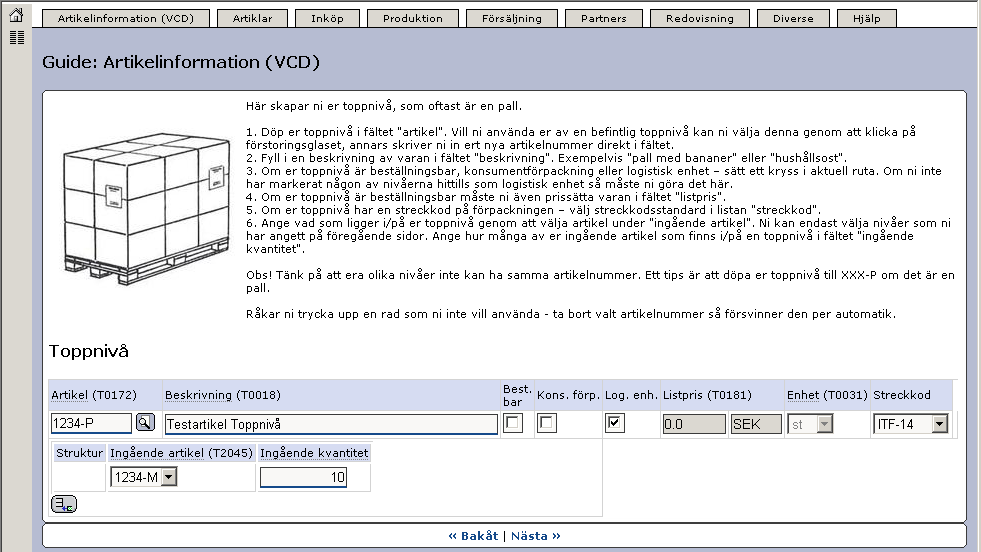The image size is (981, 552).
Task: Go back with the « Bakåt link
Action: click(473, 536)
